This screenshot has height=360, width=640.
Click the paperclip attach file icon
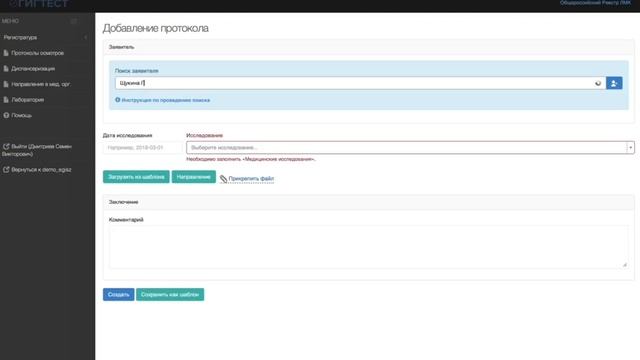[223, 179]
